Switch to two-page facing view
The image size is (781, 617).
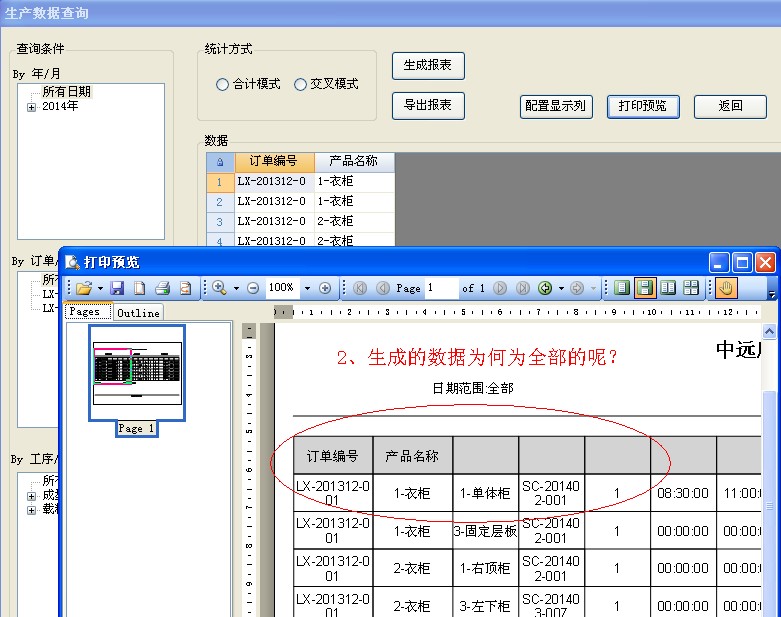point(667,288)
